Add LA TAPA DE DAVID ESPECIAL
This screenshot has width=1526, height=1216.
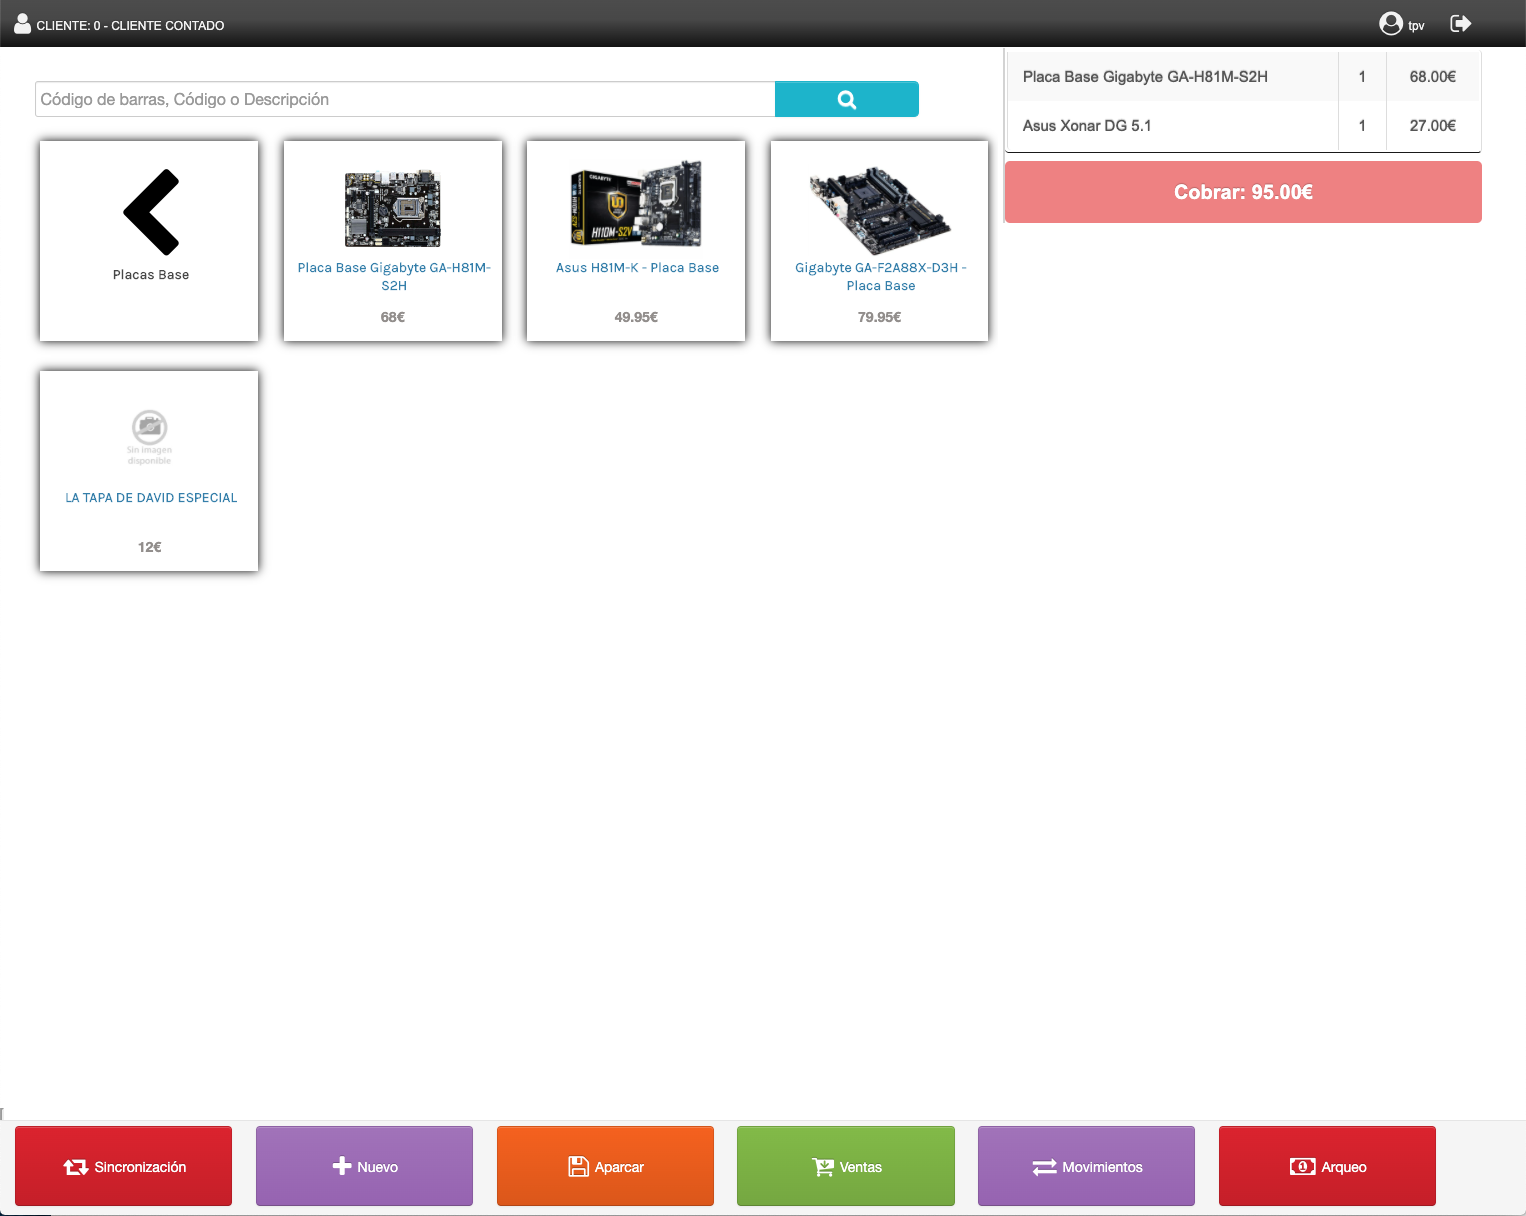(x=150, y=497)
